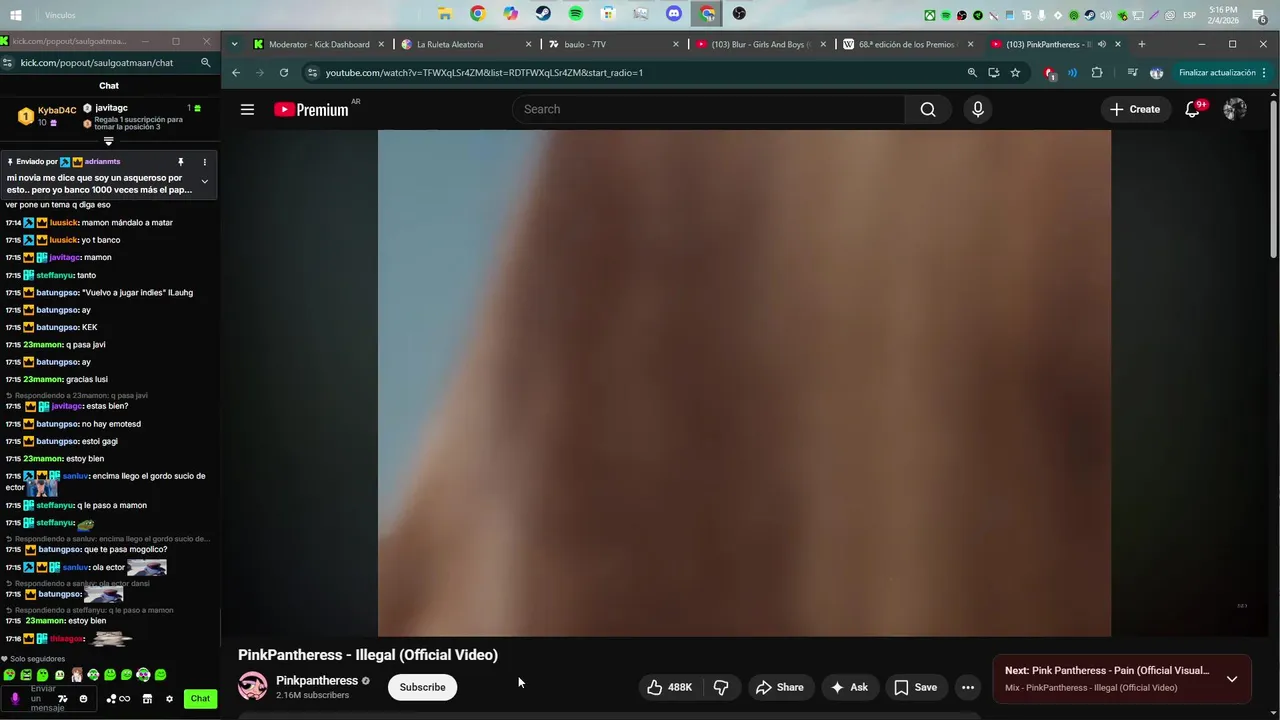The width and height of the screenshot is (1280, 720).
Task: Click the YouTube search input field
Action: [x=708, y=110]
